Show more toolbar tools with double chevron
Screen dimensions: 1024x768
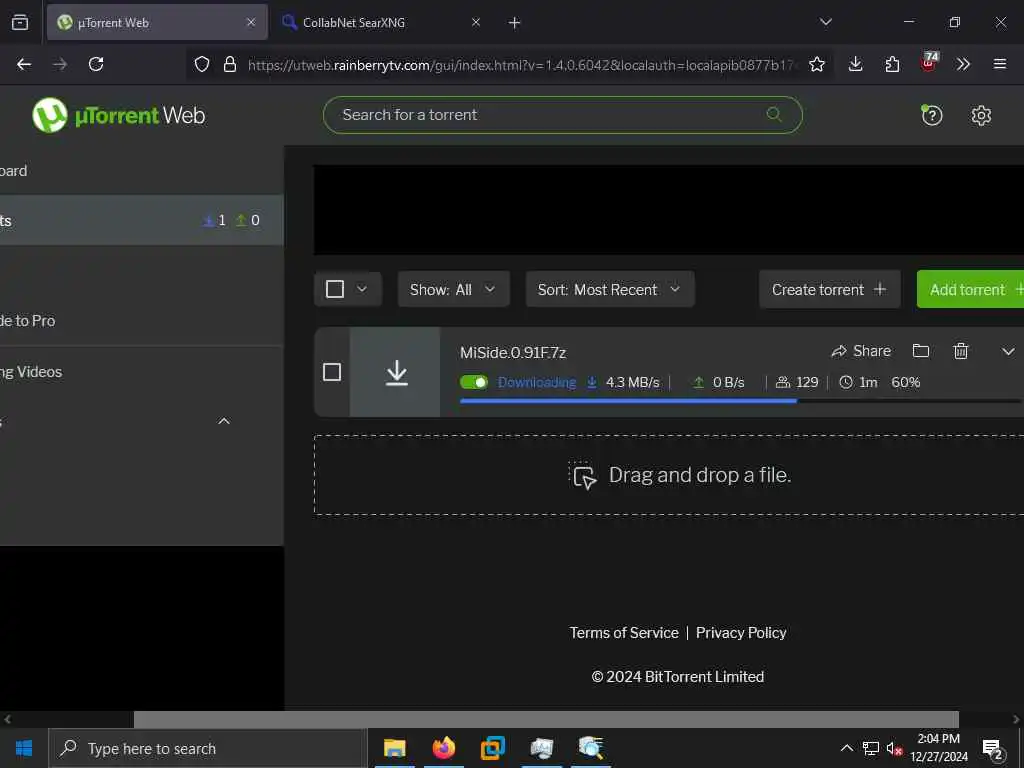(x=963, y=64)
